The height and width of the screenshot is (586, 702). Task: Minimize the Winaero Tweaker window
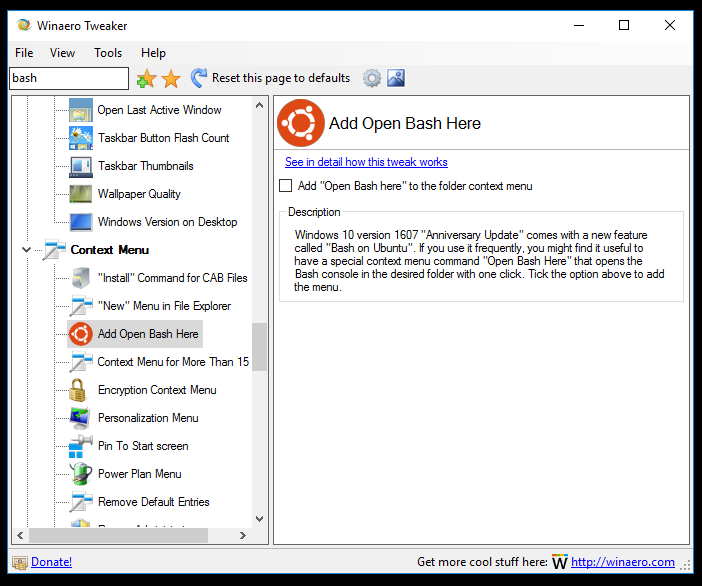[579, 25]
